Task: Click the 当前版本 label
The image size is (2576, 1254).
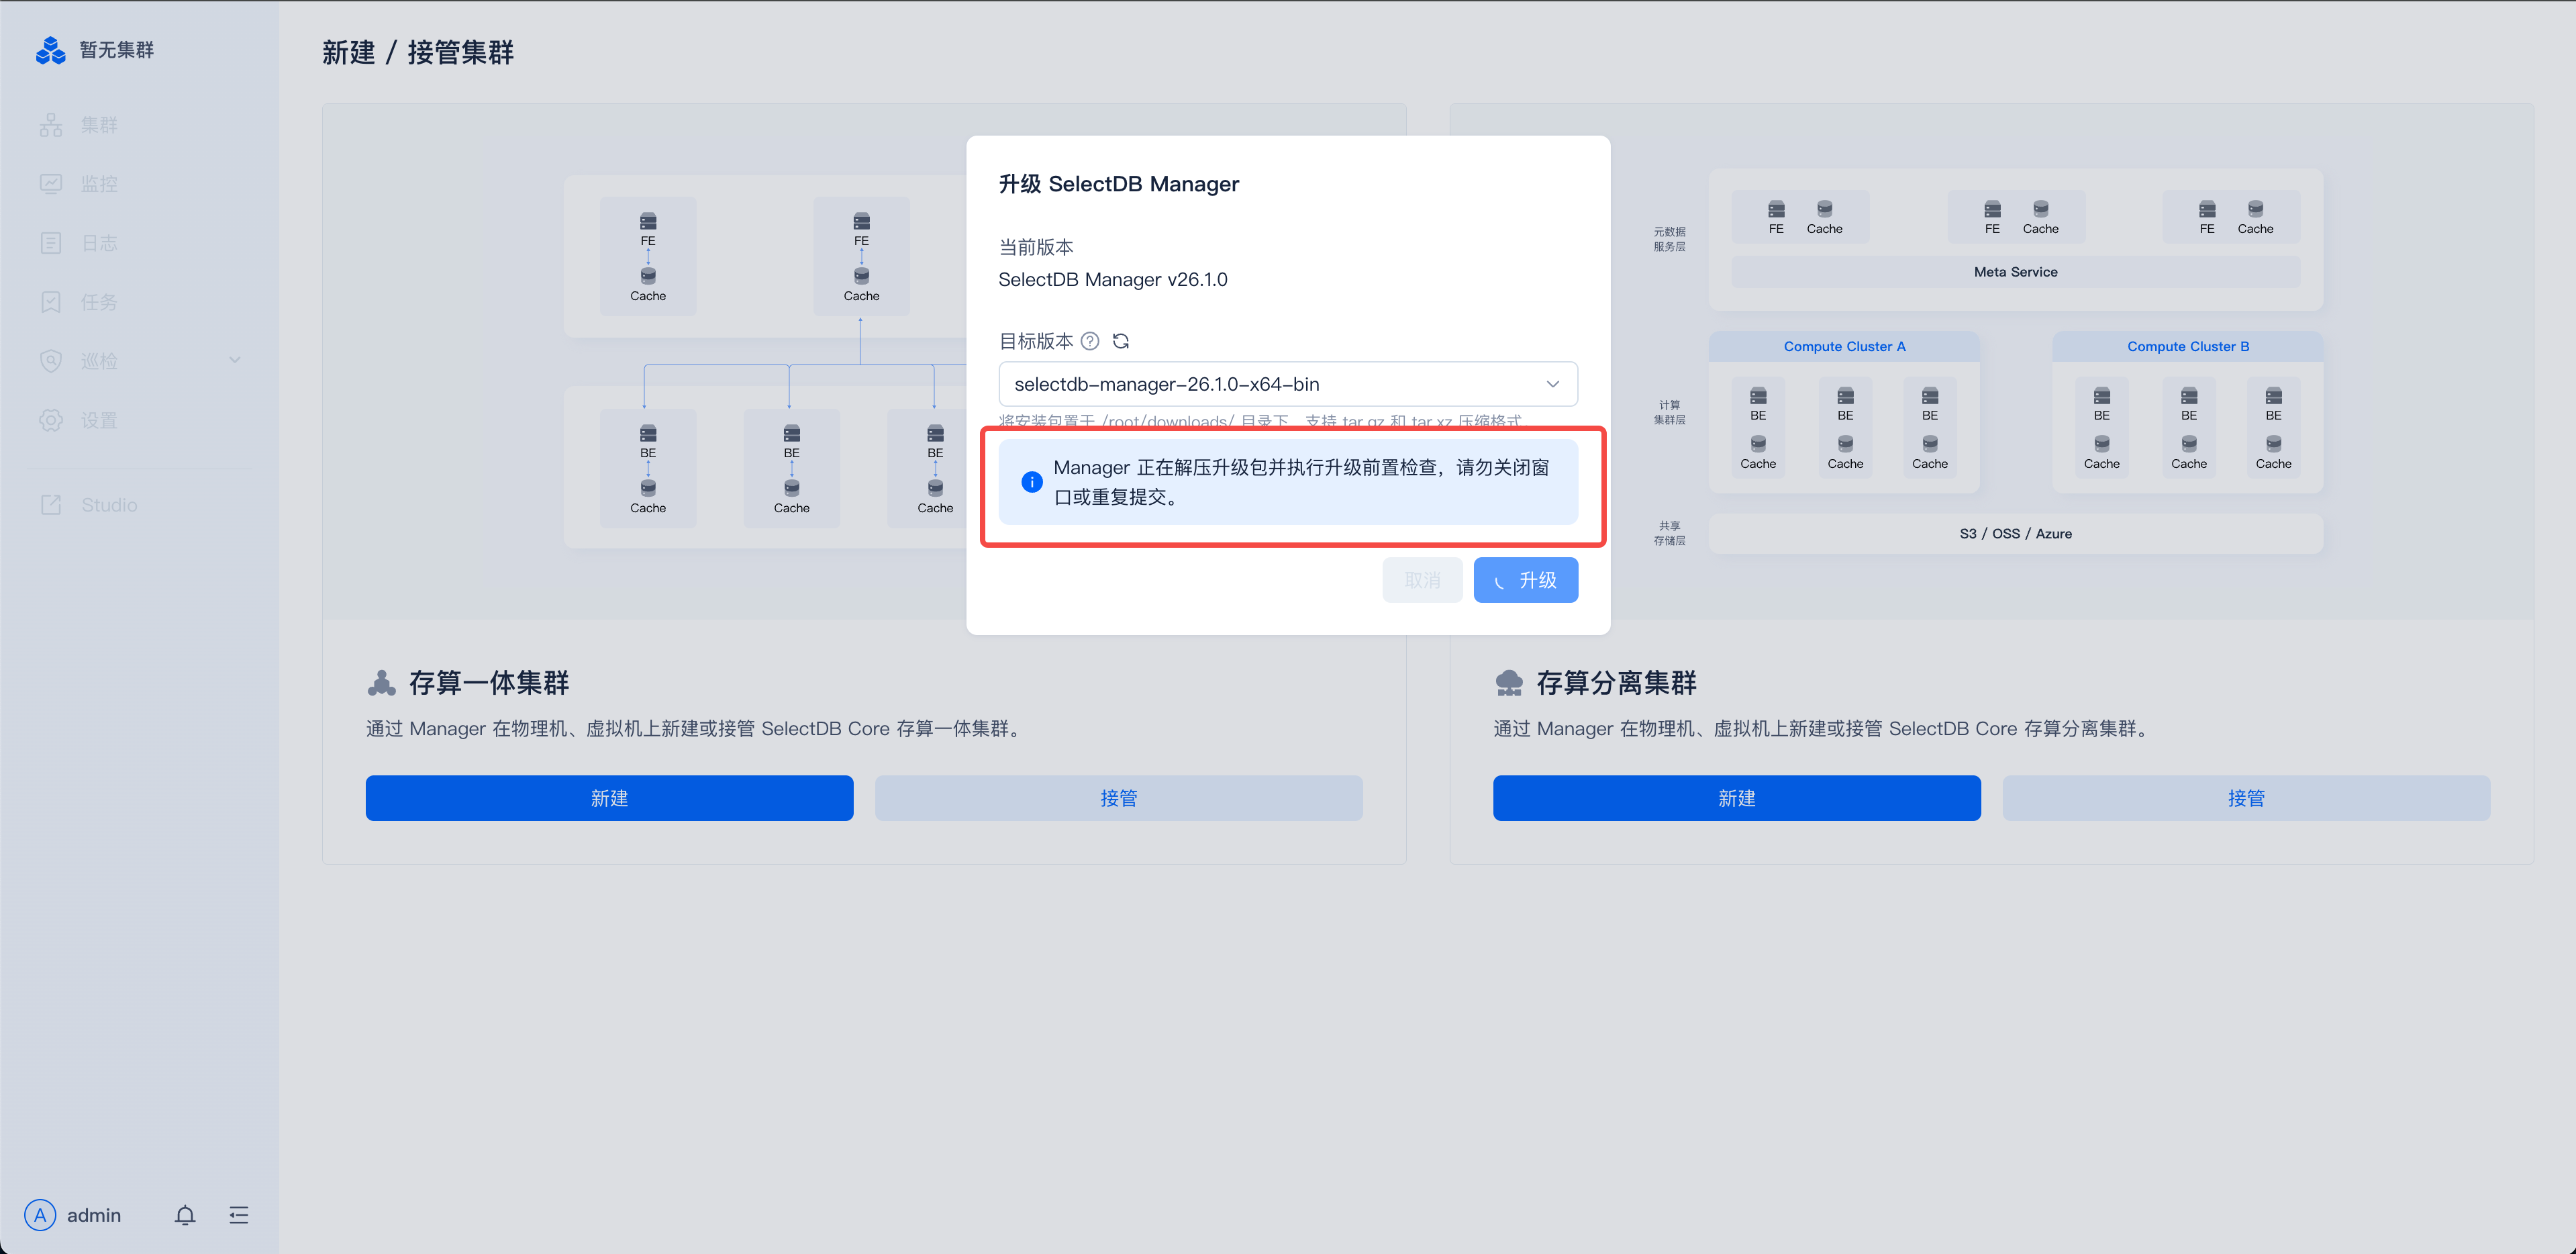Action: click(1035, 247)
